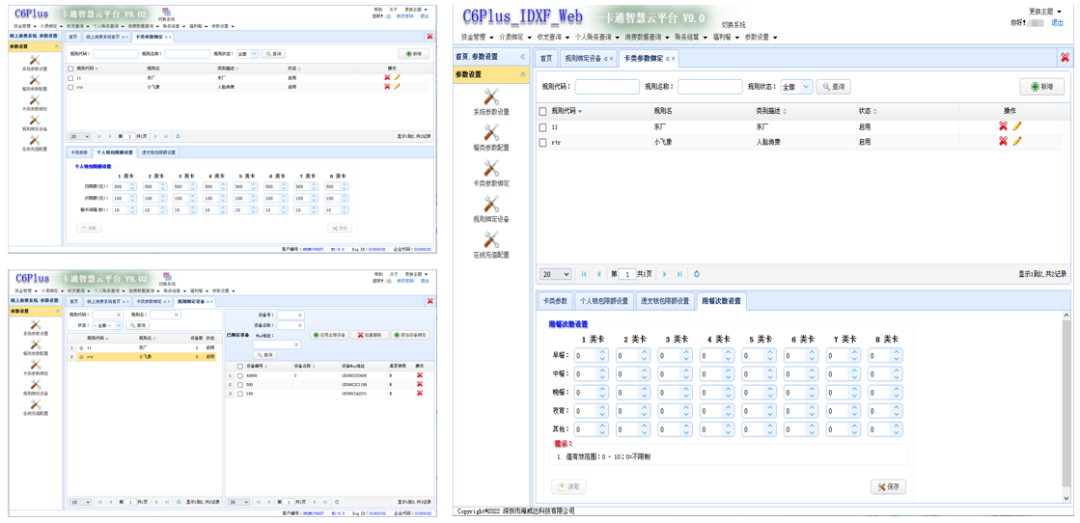Click 批量删除 in the 规则绑定设备 window
The width and height of the screenshot is (1080, 523).
click(368, 335)
